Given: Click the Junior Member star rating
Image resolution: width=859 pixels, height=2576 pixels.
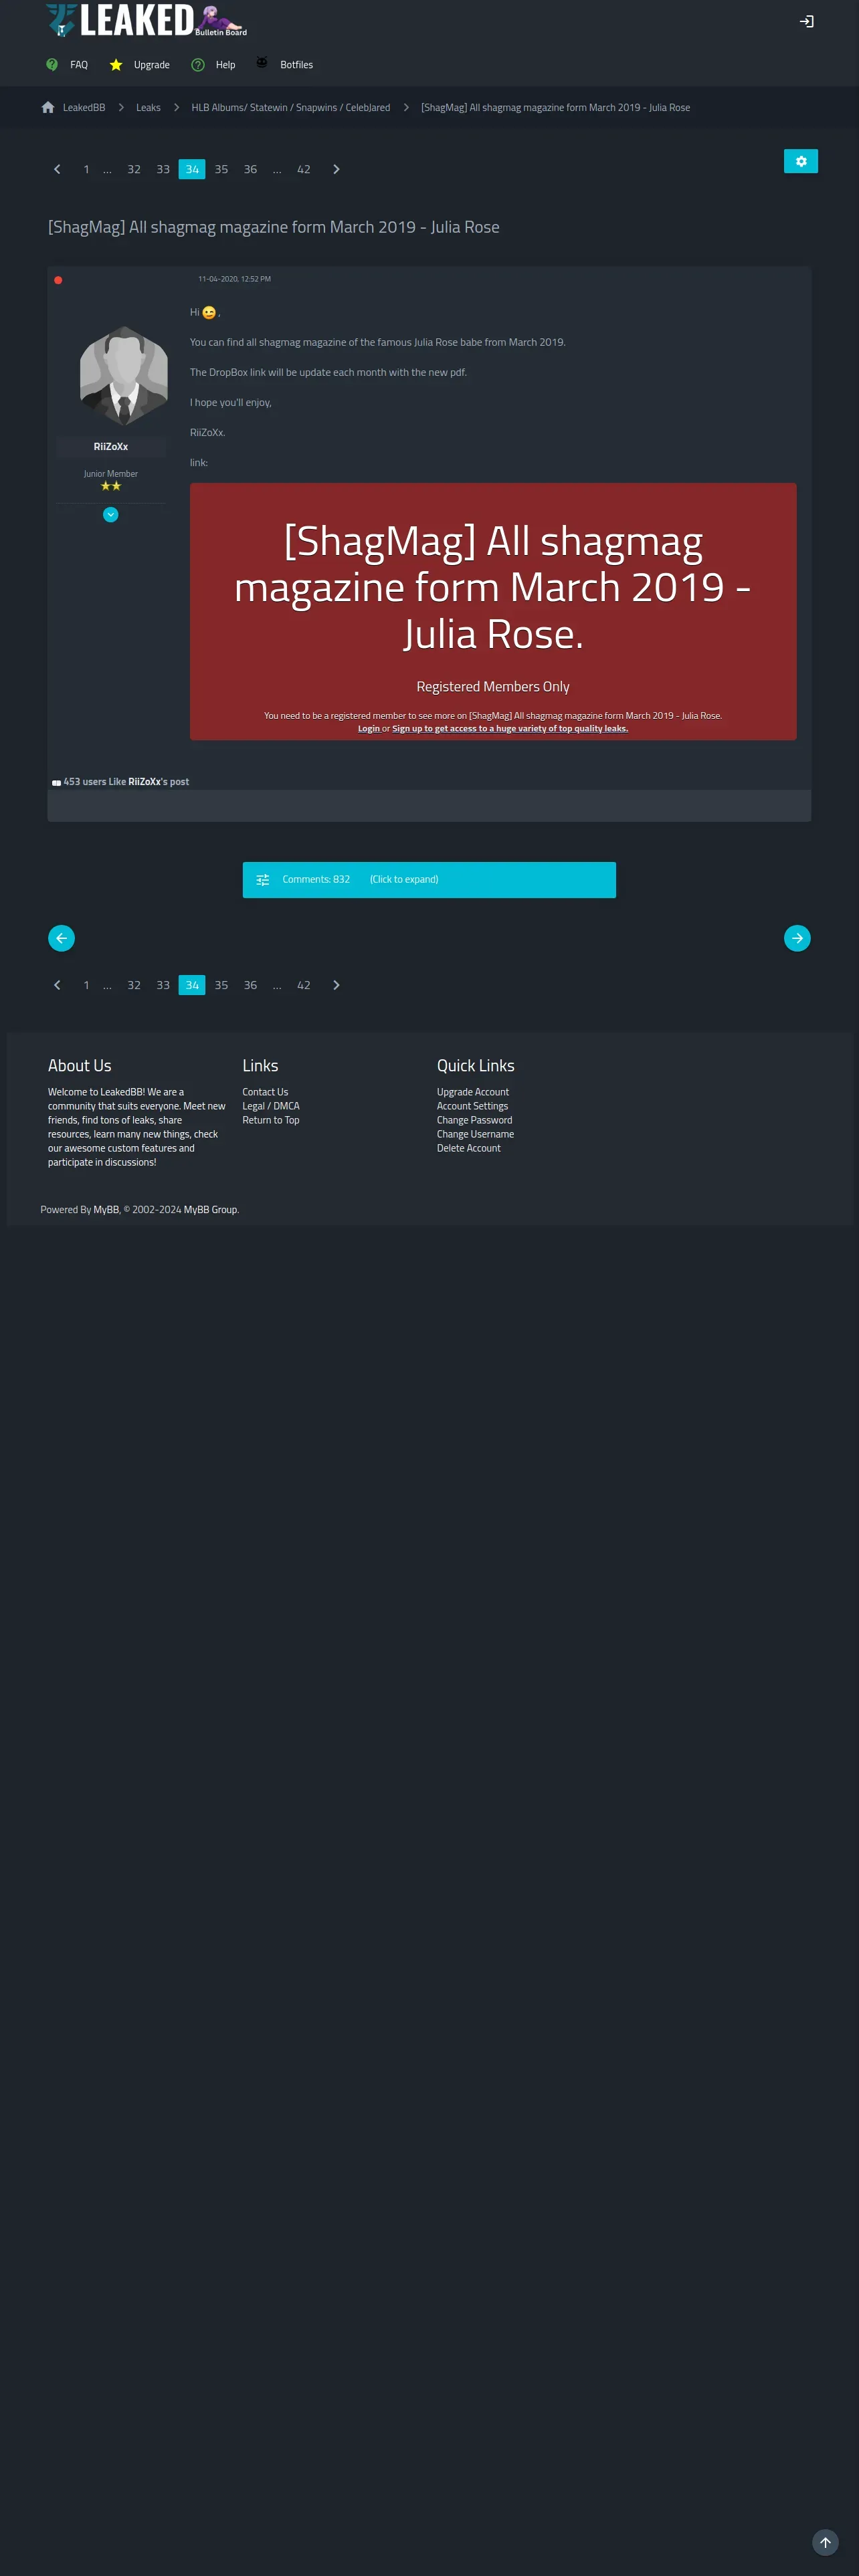Looking at the screenshot, I should click(111, 486).
